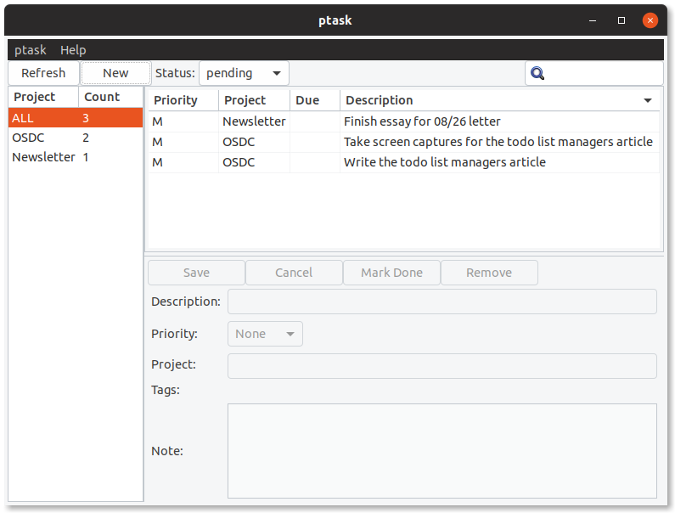The image size is (675, 513).
Task: Click the search input field
Action: pos(603,73)
